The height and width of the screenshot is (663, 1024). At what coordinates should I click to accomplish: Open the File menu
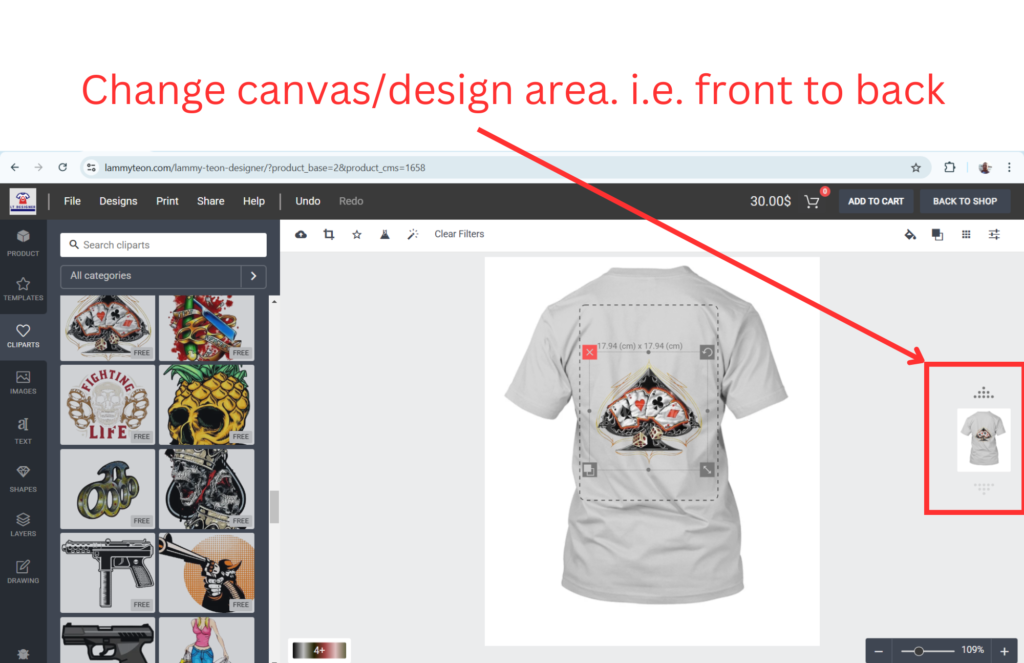pyautogui.click(x=72, y=201)
